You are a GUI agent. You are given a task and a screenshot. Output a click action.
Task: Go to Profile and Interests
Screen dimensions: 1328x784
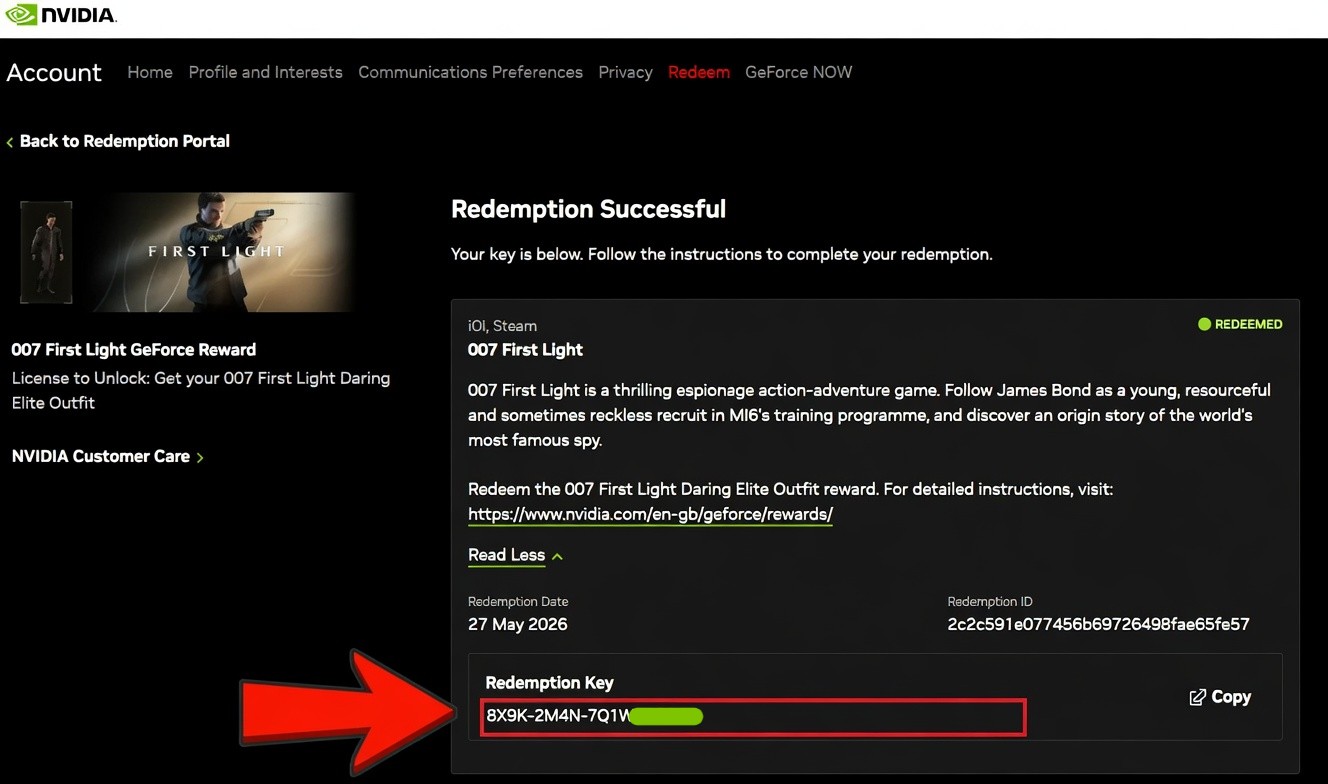pos(265,72)
